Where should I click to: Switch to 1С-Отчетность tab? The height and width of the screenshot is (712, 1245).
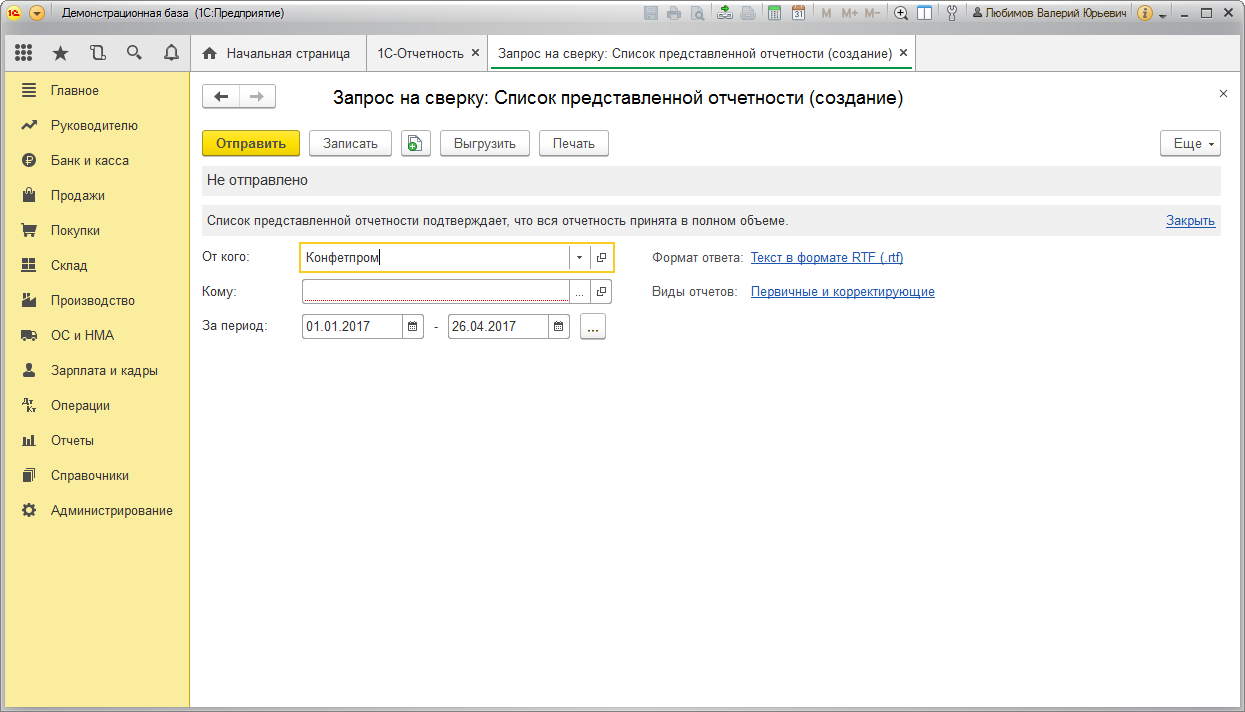[420, 53]
